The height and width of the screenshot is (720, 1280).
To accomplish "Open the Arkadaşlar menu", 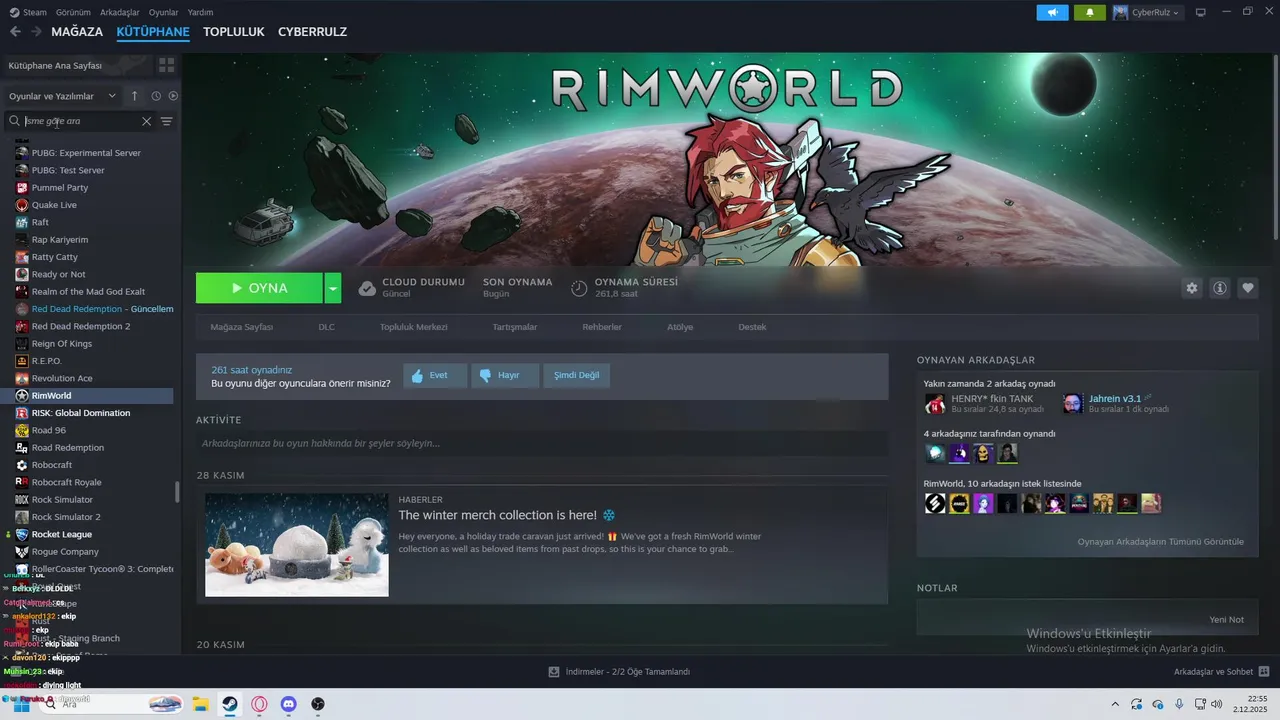I will [x=120, y=12].
